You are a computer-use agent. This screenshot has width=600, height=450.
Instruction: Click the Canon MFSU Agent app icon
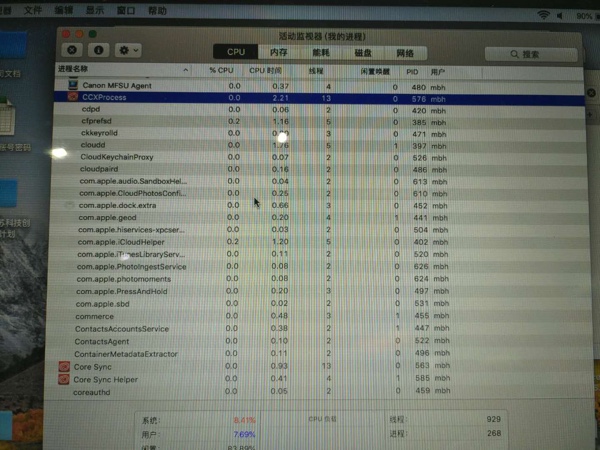pos(73,85)
